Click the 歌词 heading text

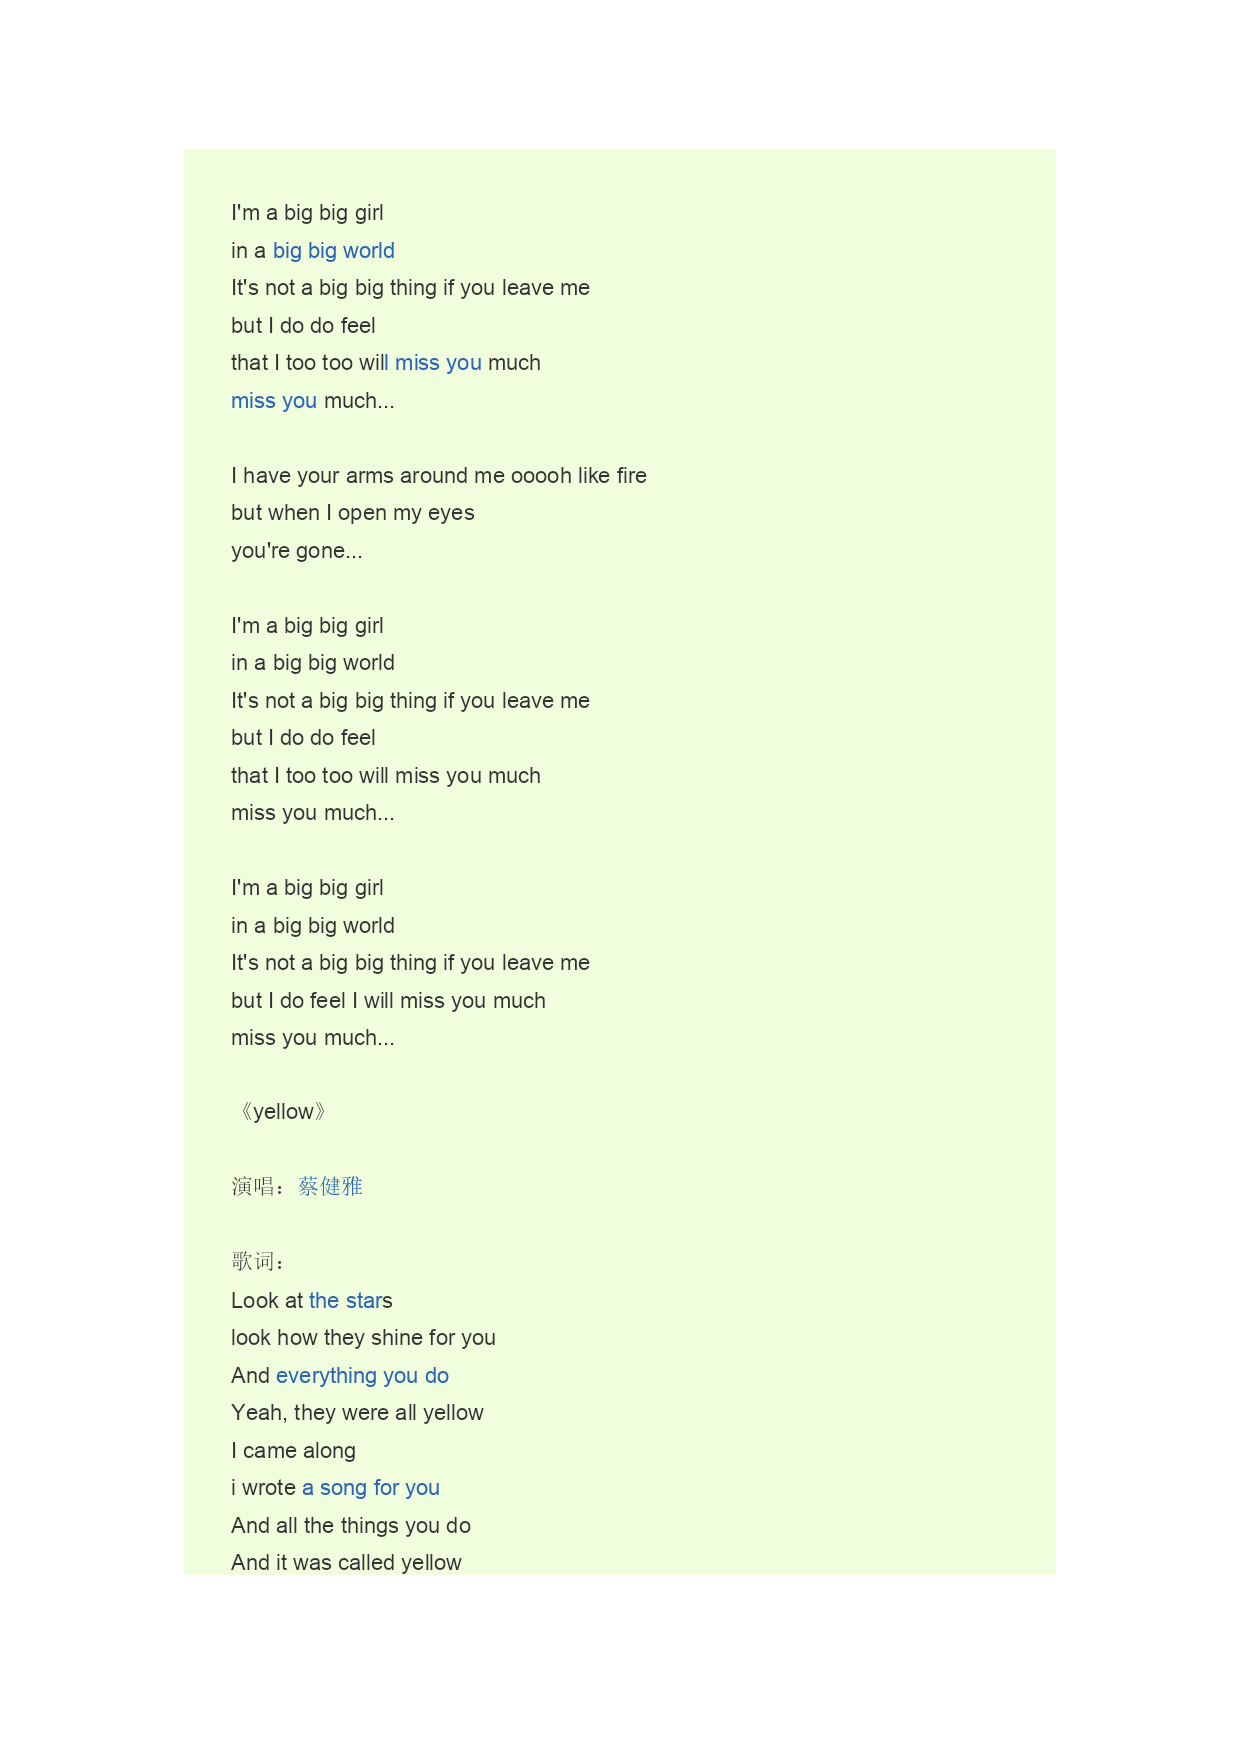point(255,1262)
